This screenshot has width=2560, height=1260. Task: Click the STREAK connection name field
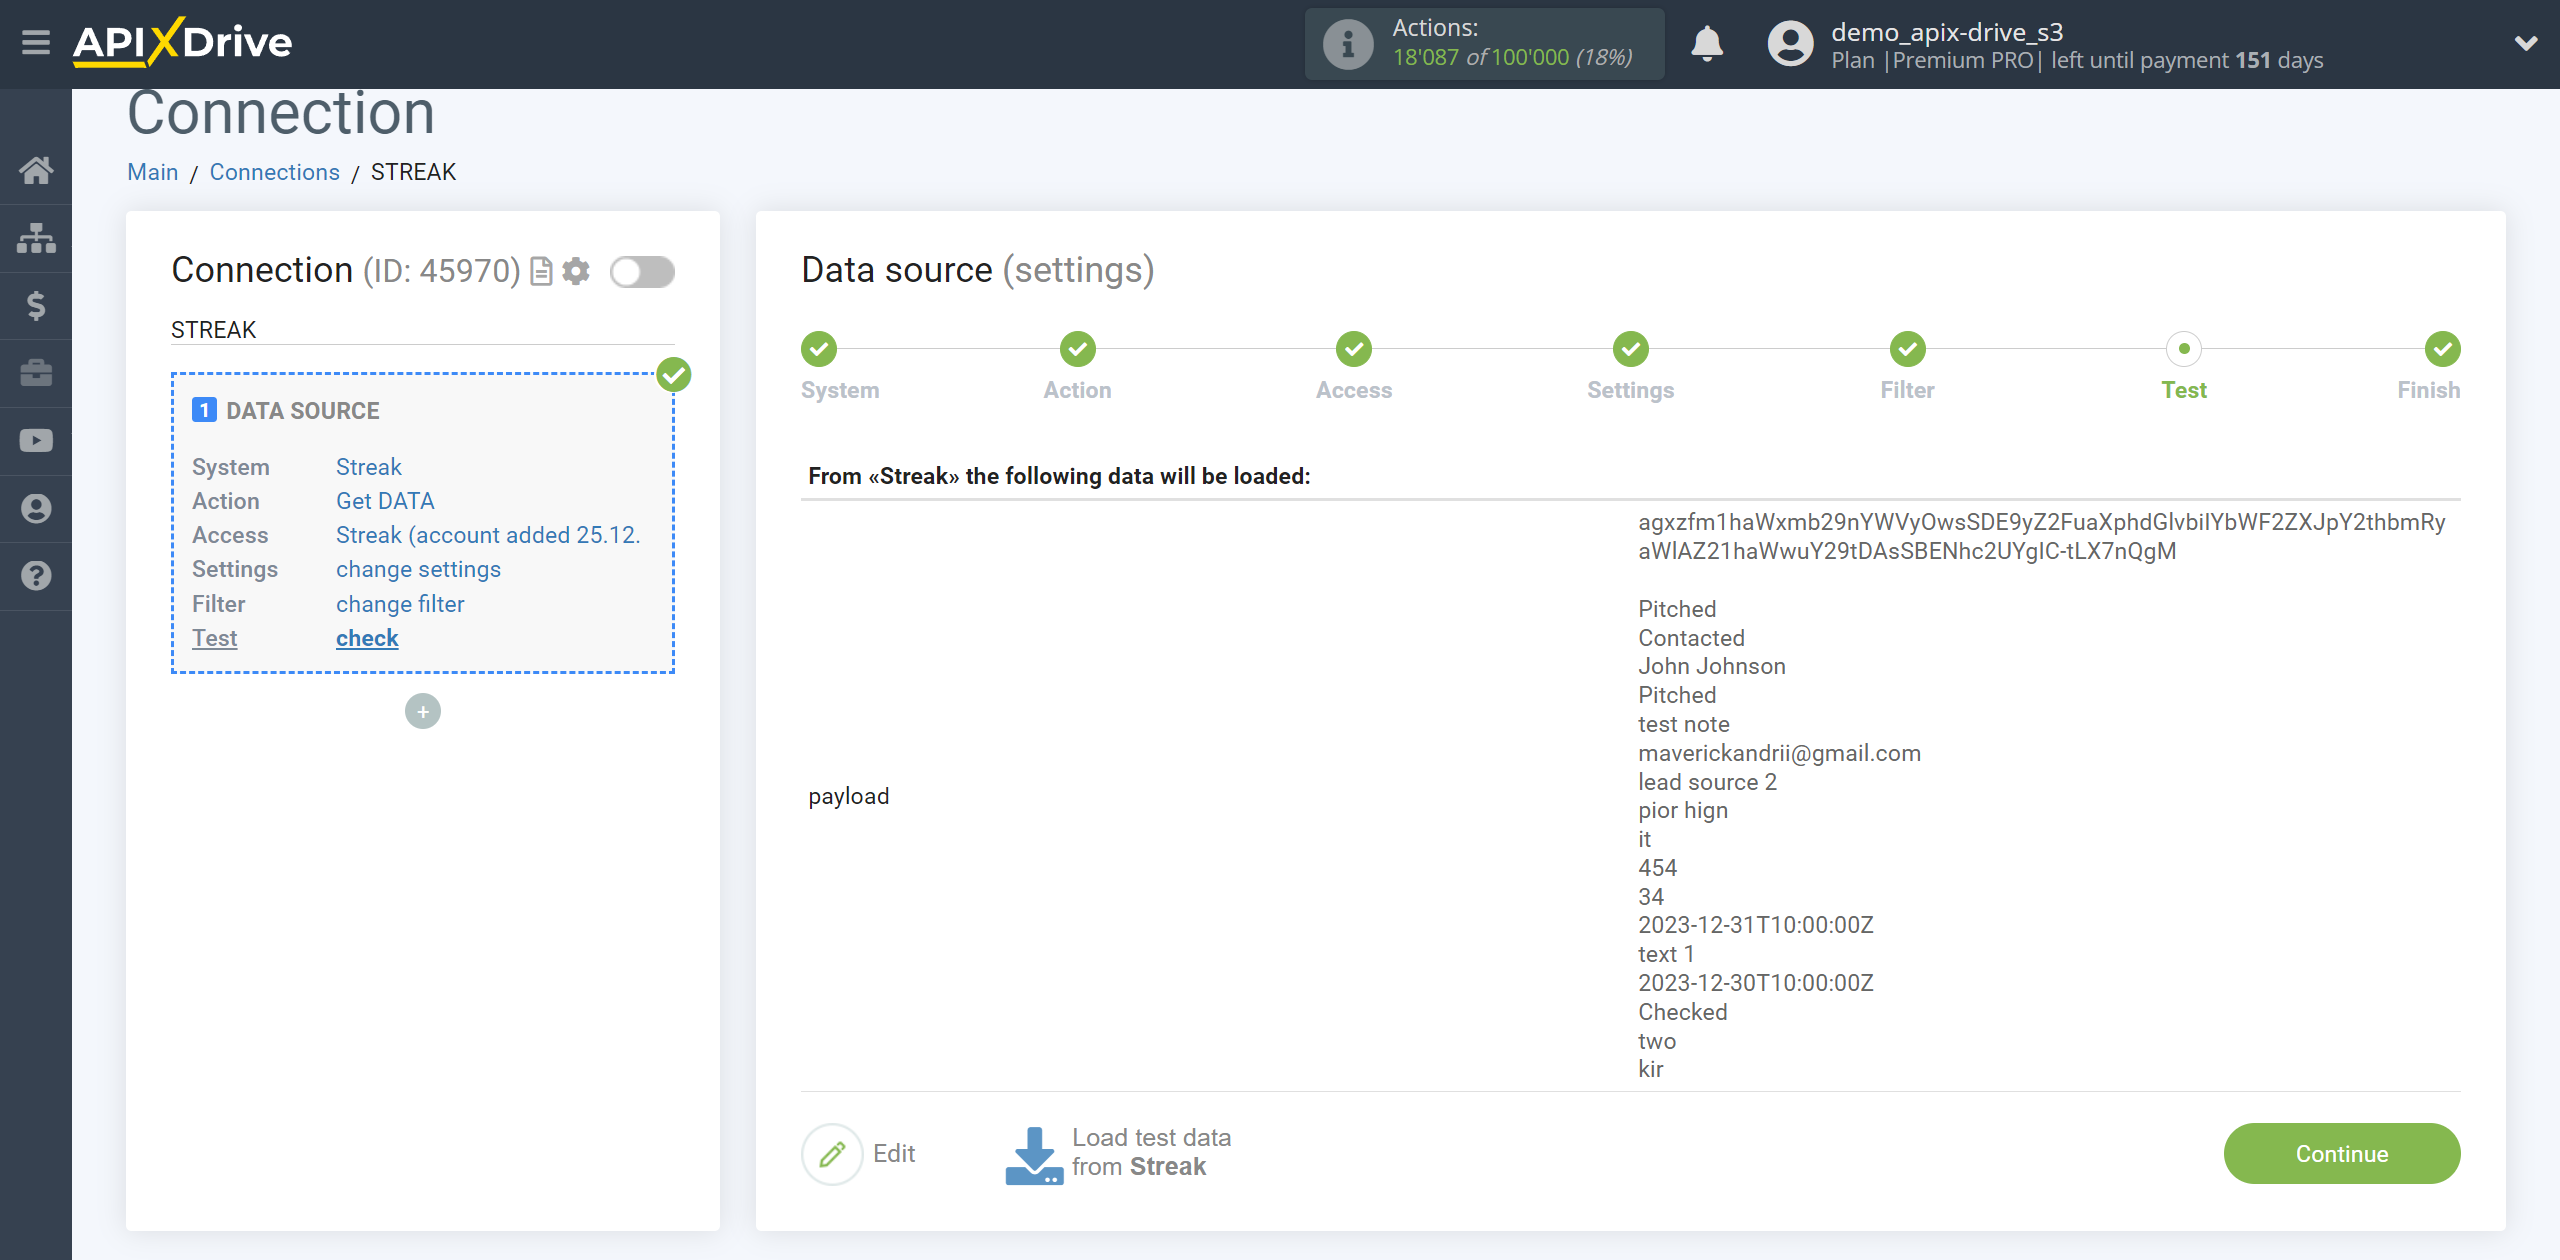(x=423, y=330)
